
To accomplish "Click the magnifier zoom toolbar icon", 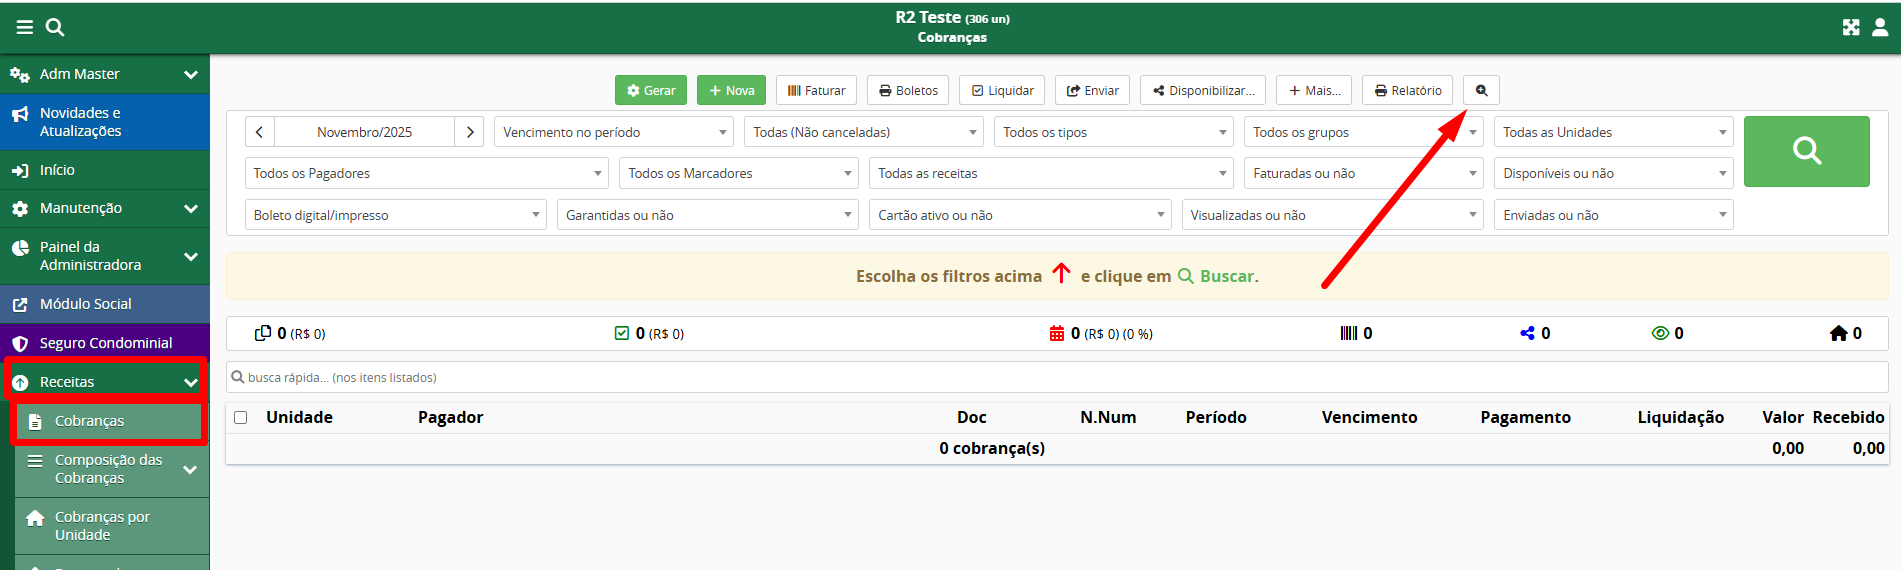I will pyautogui.click(x=1481, y=90).
